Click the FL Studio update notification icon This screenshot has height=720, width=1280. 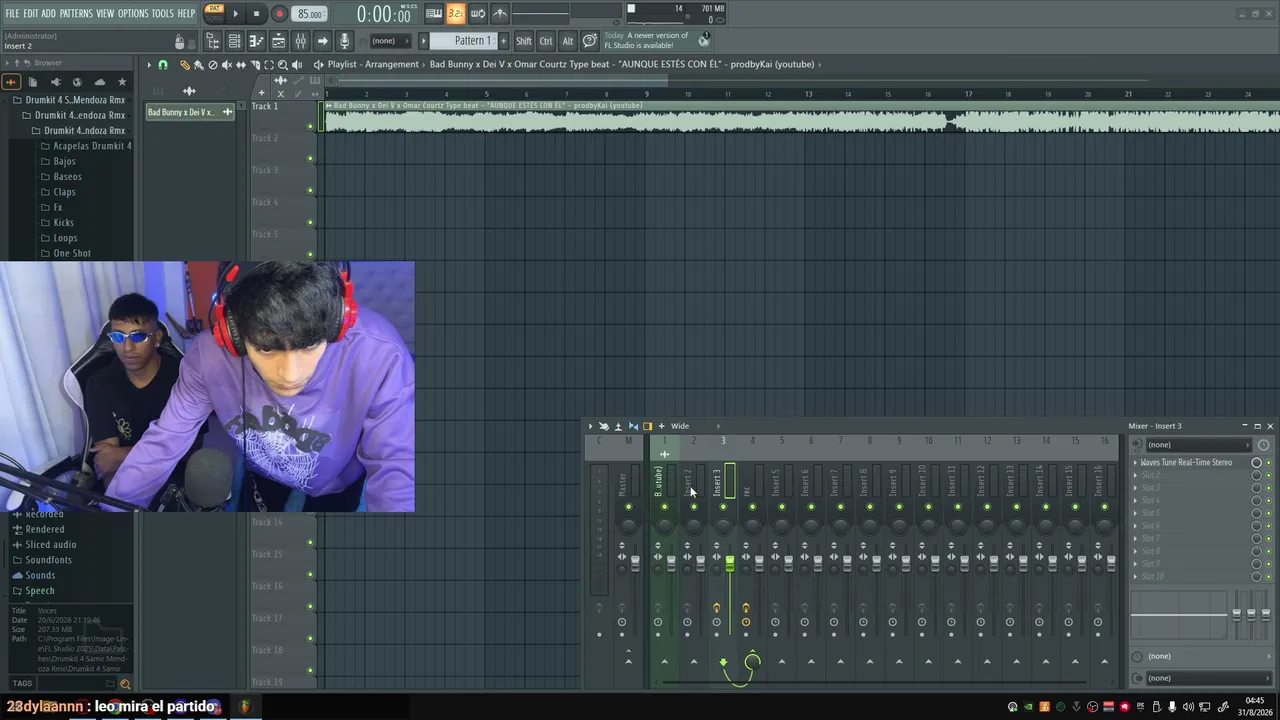pyautogui.click(x=705, y=40)
